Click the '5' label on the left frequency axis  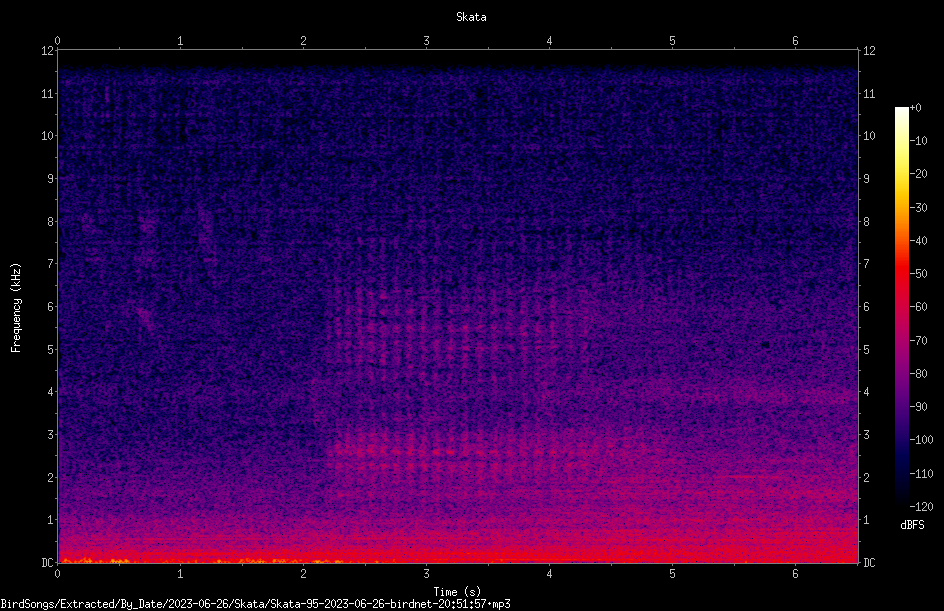coord(51,349)
